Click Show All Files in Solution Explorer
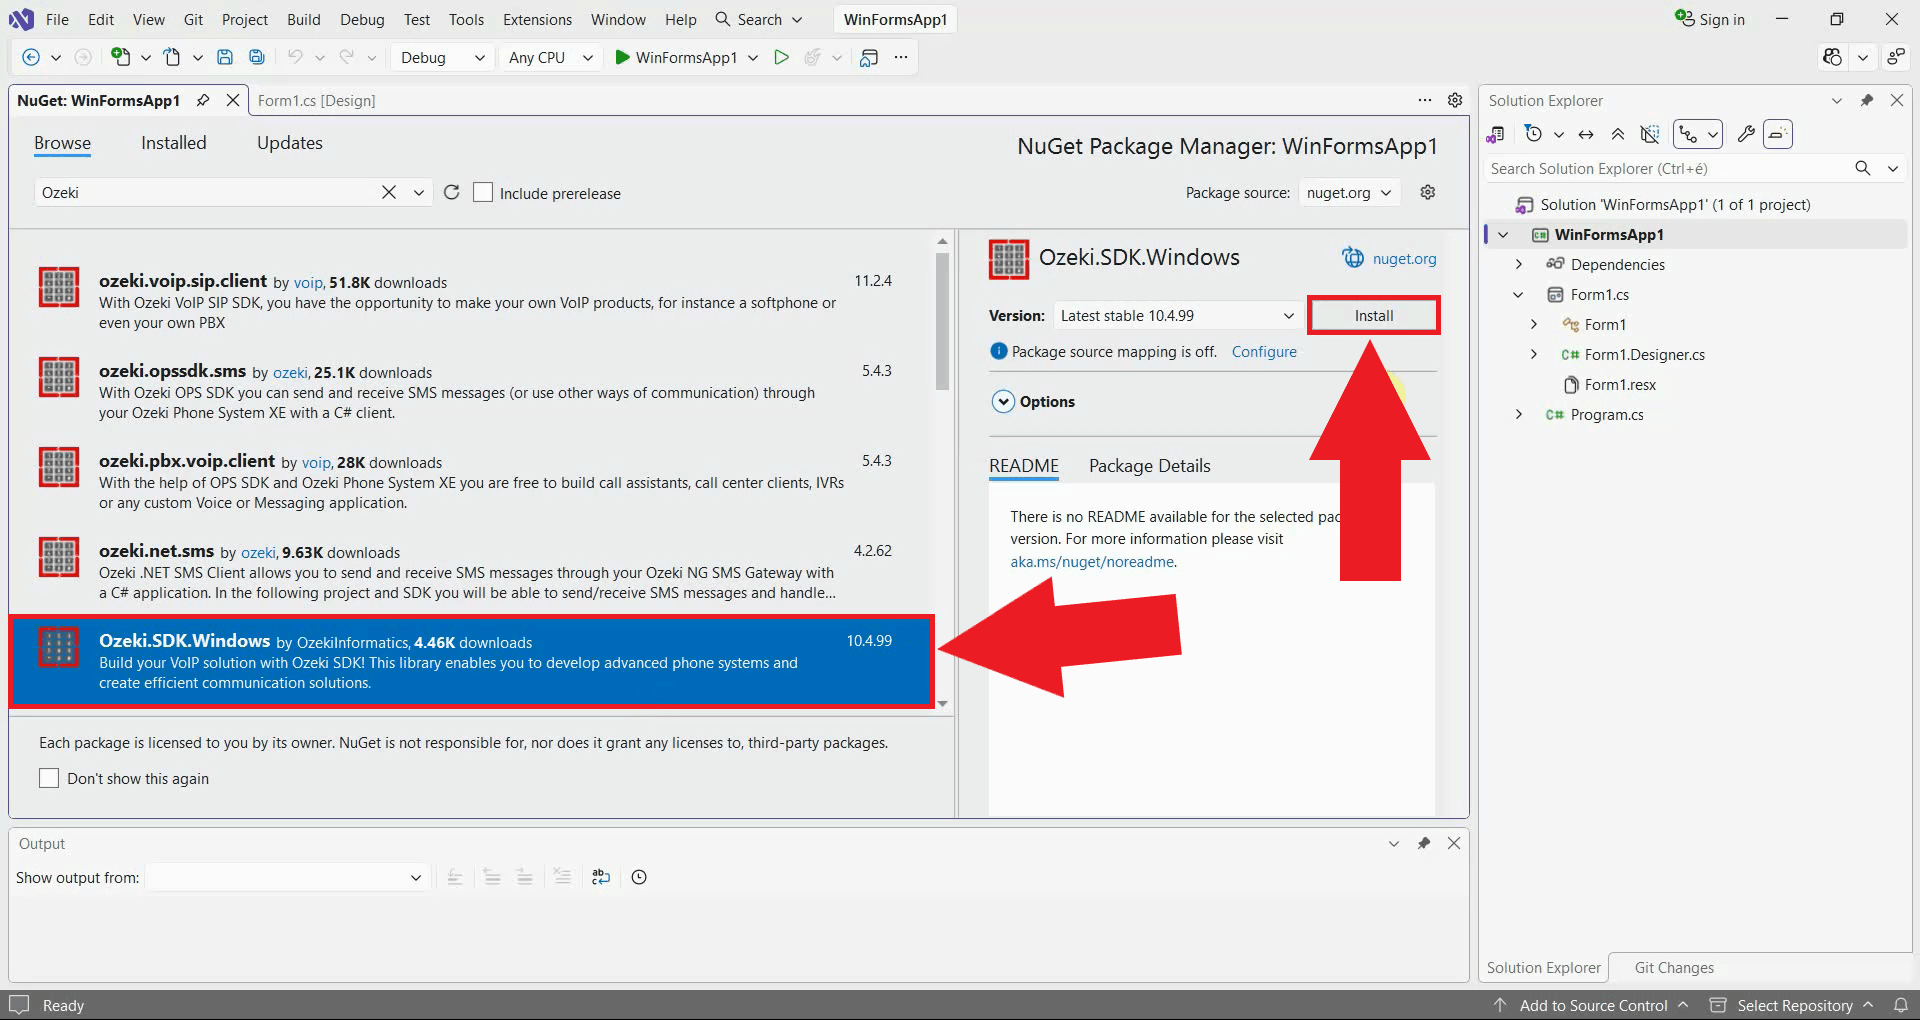1920x1020 pixels. click(1650, 134)
